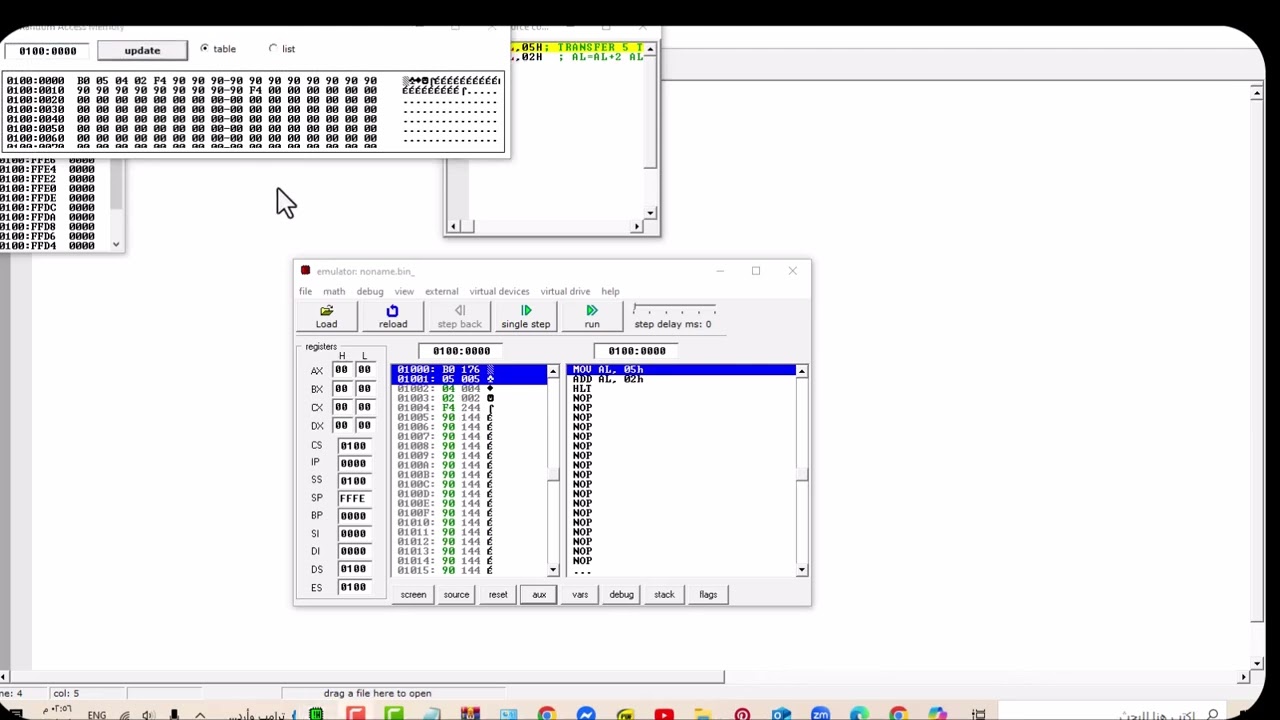Click the screen button at emulator bottom
The height and width of the screenshot is (720, 1280).
point(413,595)
